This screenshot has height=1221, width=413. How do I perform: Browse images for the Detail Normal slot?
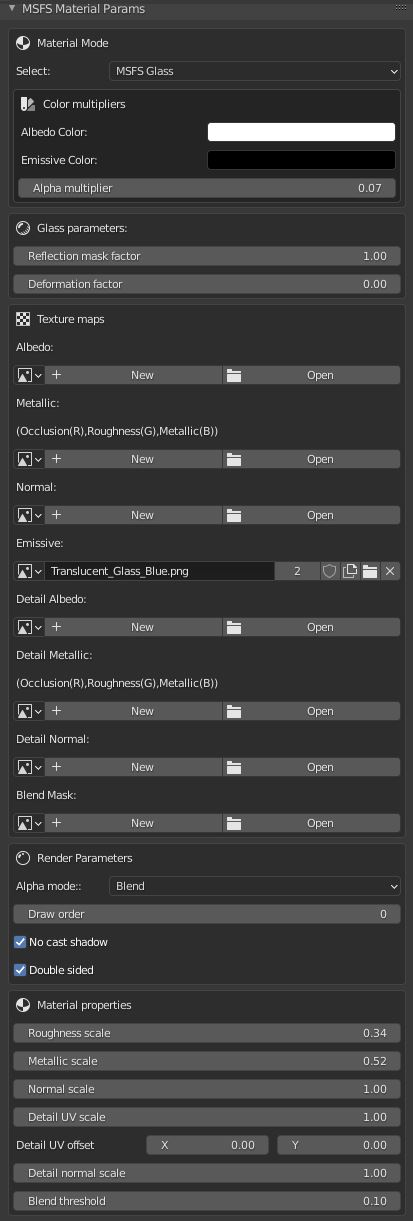pyautogui.click(x=29, y=767)
